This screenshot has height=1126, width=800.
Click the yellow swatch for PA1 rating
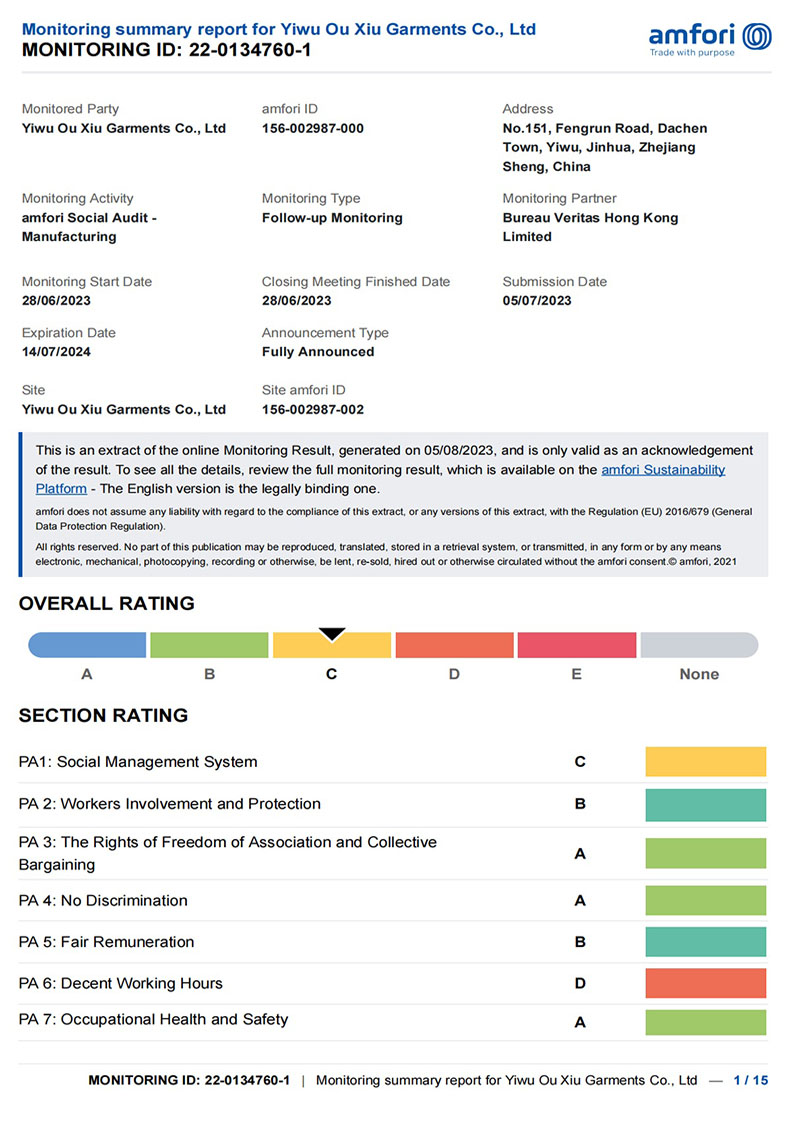[705, 762]
